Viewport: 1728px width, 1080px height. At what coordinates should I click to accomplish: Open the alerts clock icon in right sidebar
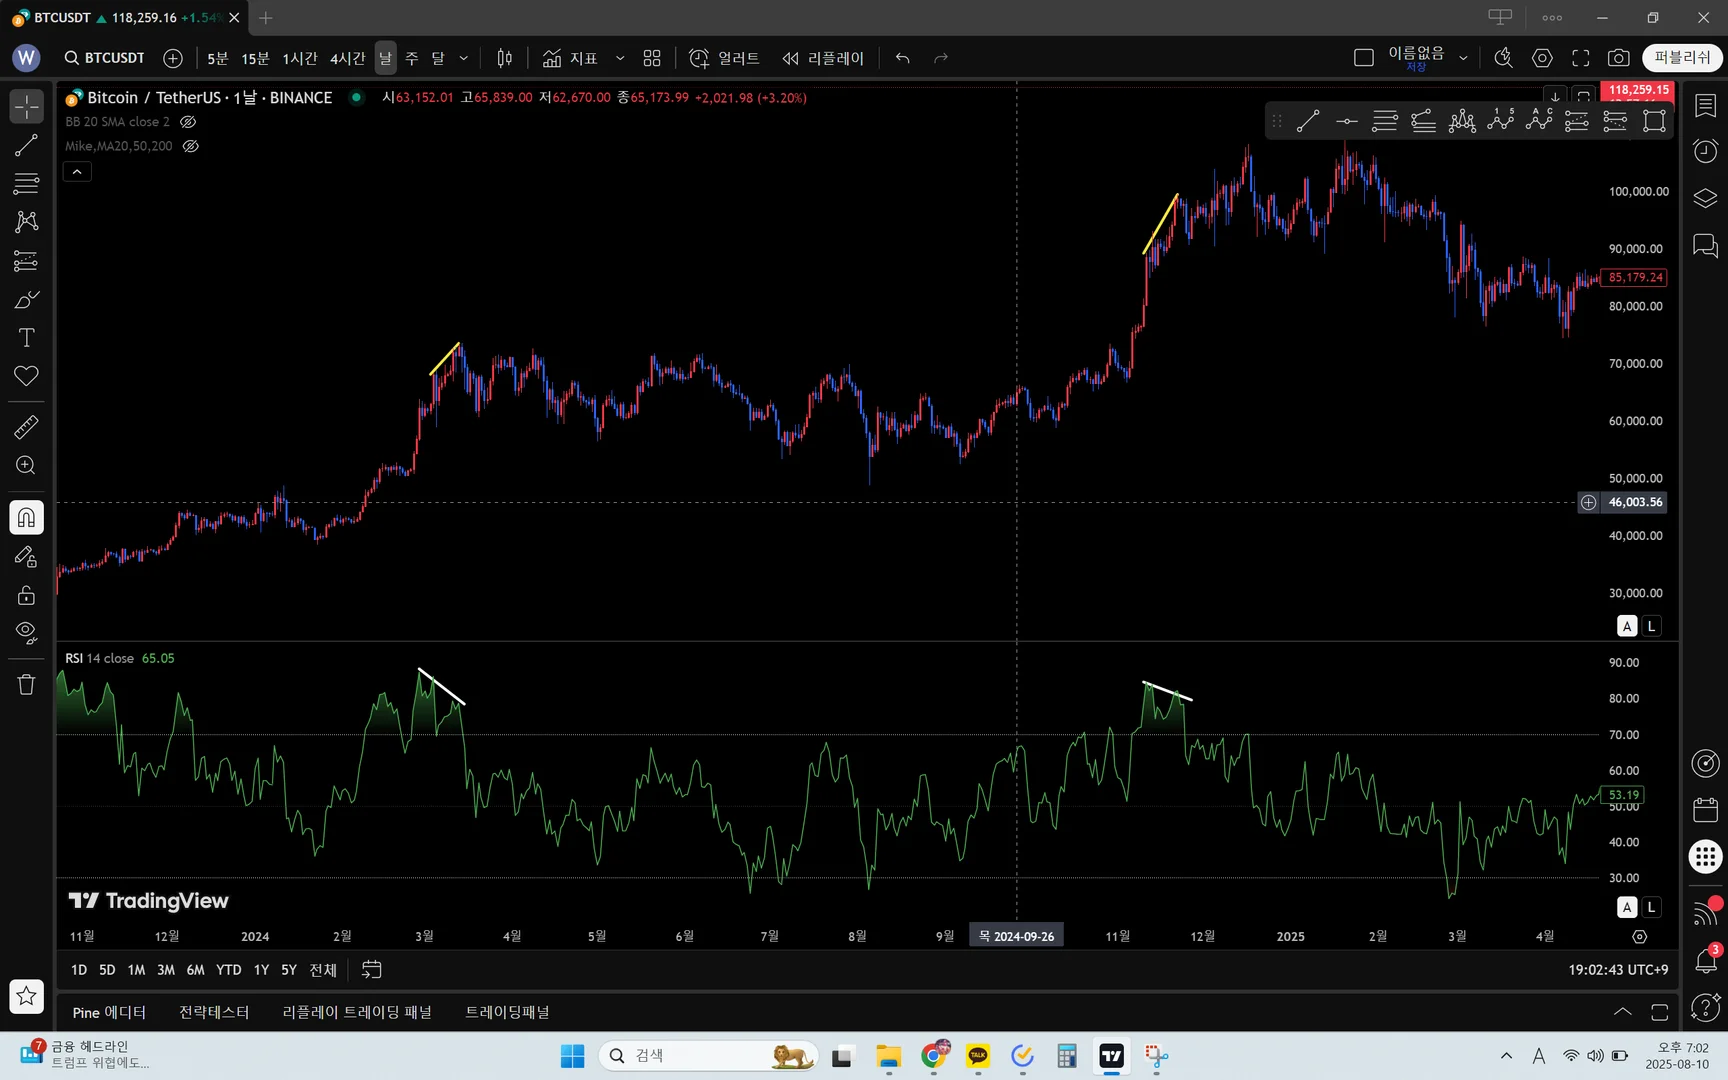pos(1705,151)
